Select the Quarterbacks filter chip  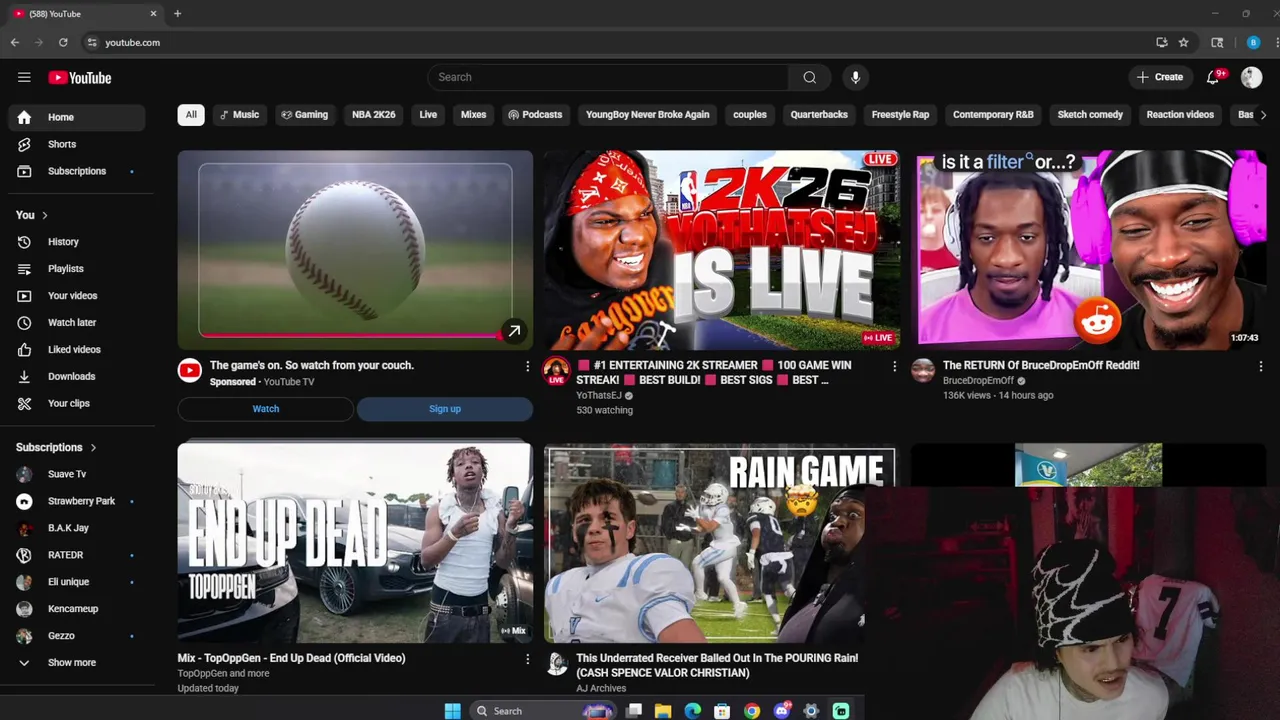point(819,115)
